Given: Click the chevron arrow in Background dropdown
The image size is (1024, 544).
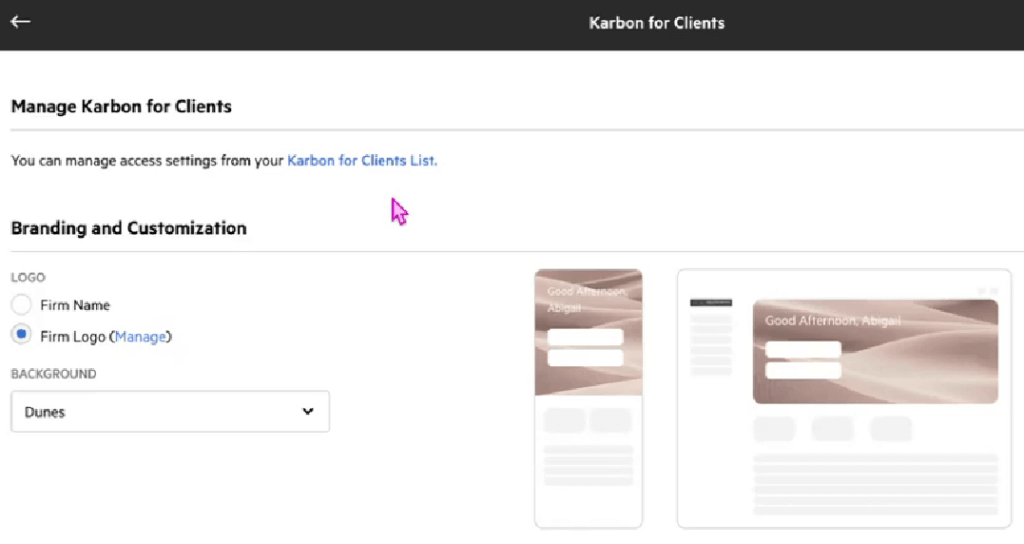Looking at the screenshot, I should (308, 412).
